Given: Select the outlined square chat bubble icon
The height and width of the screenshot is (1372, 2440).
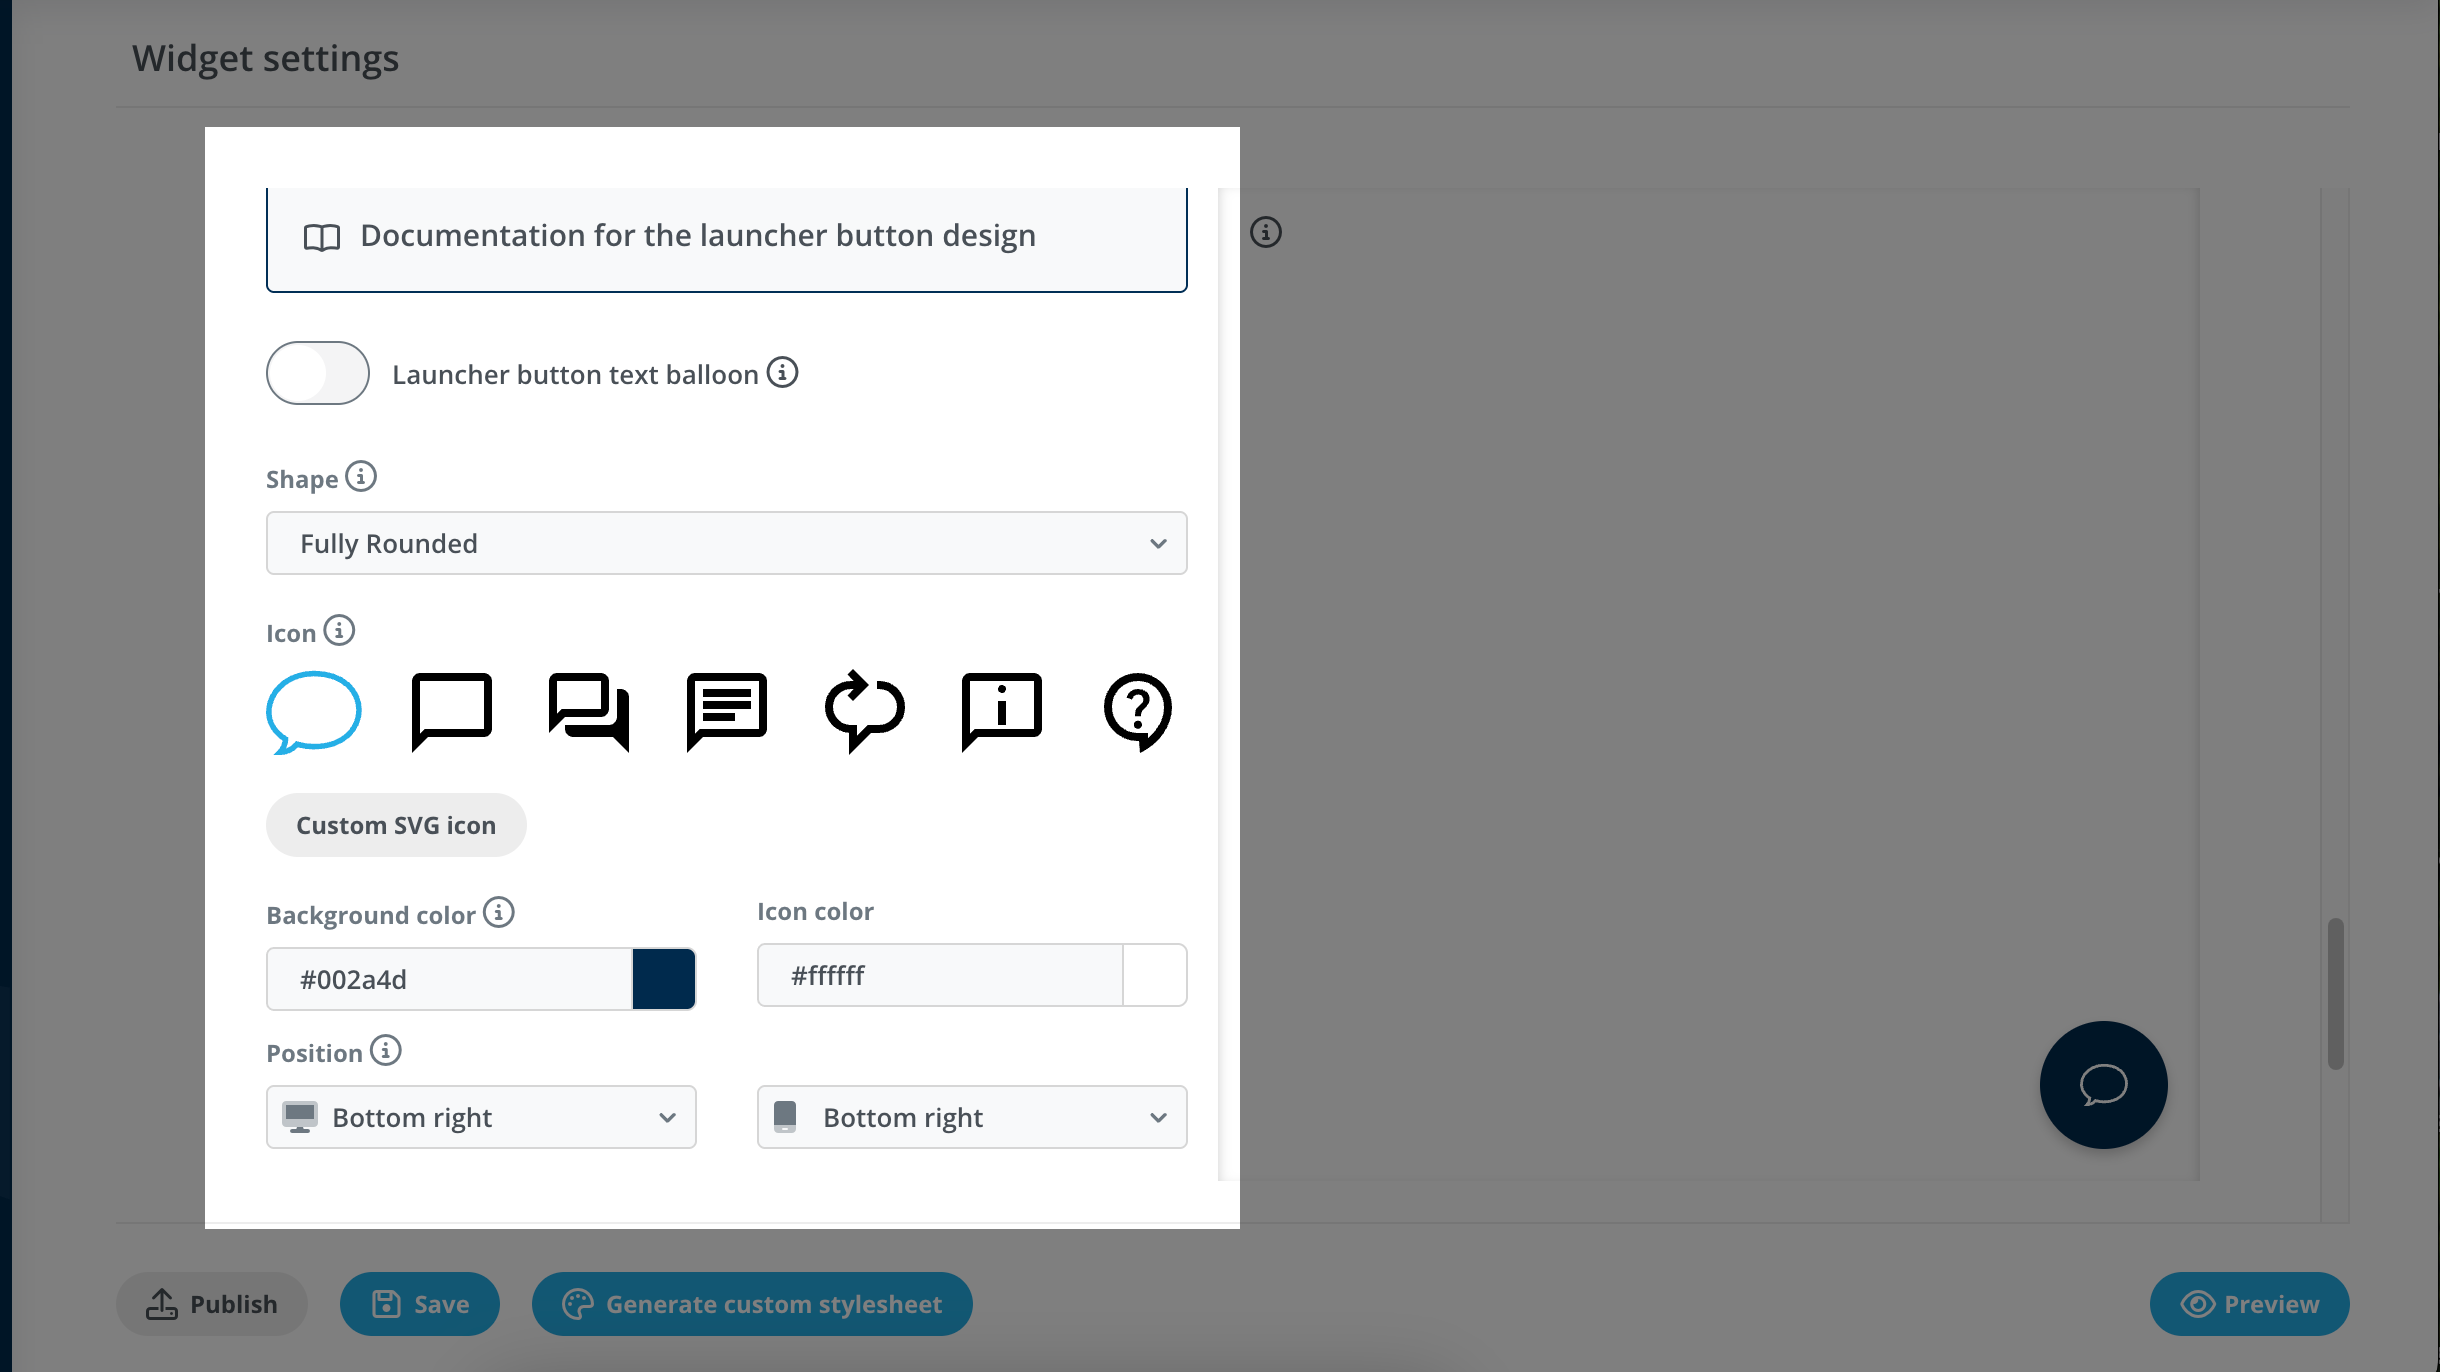Looking at the screenshot, I should (451, 711).
